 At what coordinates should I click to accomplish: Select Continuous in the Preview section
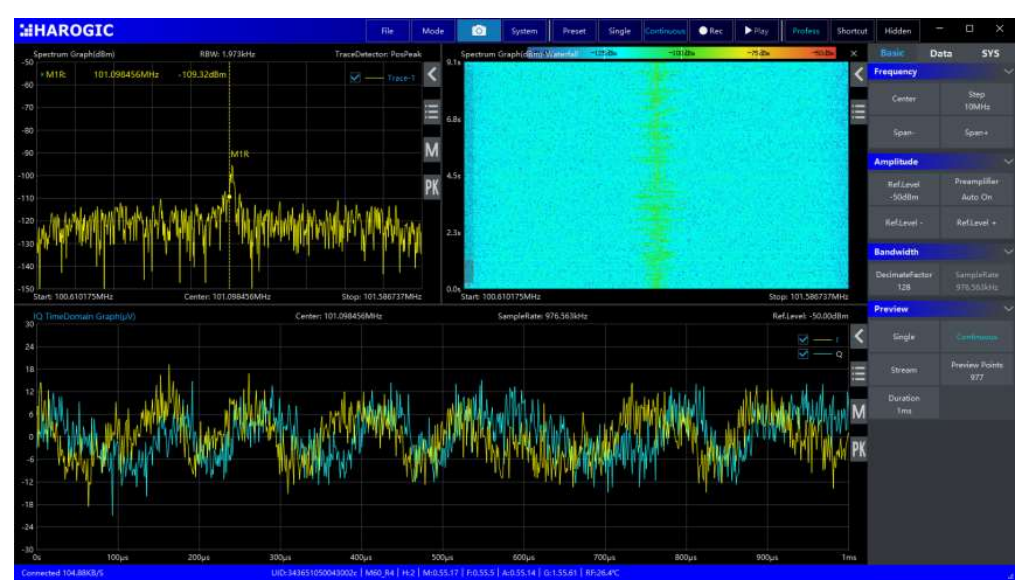[976, 337]
